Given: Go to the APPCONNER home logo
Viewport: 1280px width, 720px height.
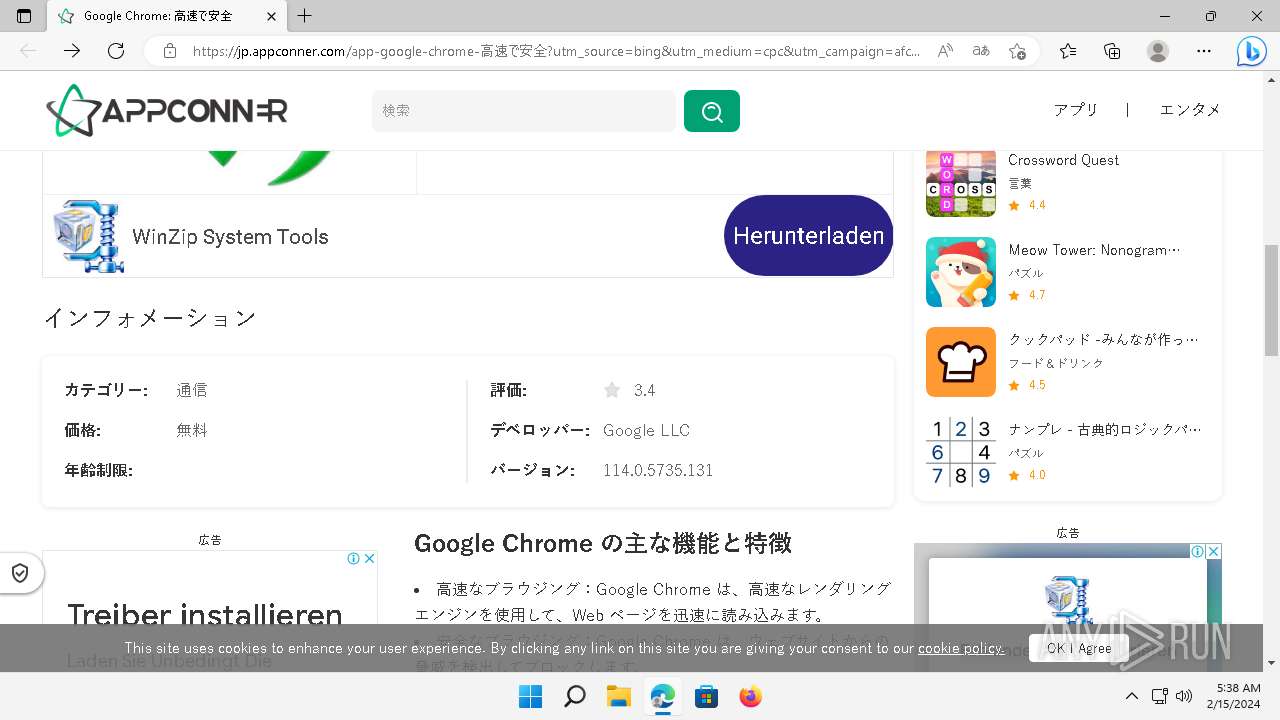Looking at the screenshot, I should 166,110.
